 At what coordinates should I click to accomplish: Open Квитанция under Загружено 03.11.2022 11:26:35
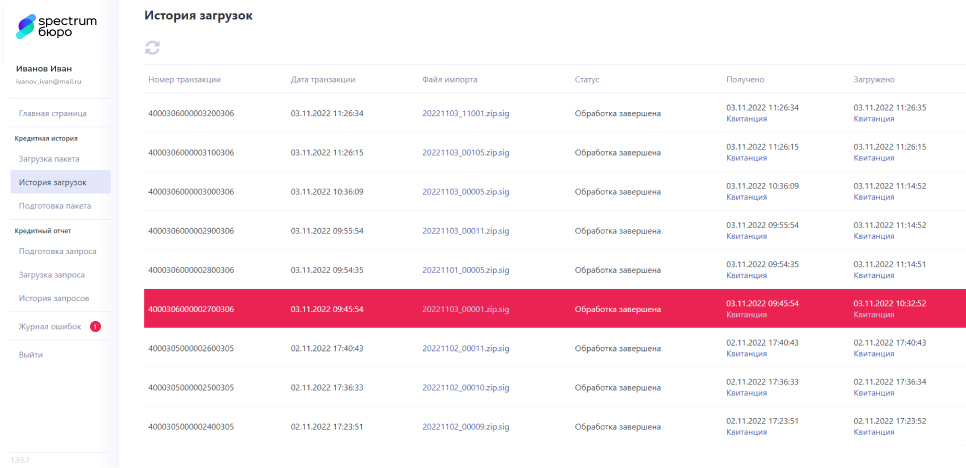click(x=874, y=119)
